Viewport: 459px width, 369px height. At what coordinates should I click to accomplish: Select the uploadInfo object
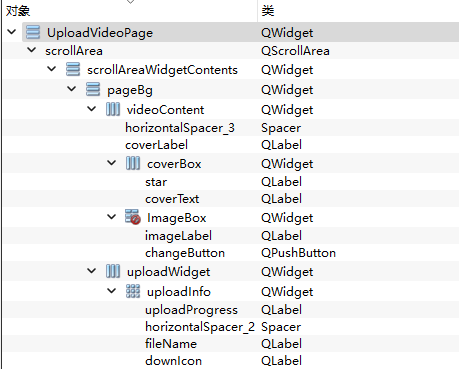pyautogui.click(x=179, y=292)
